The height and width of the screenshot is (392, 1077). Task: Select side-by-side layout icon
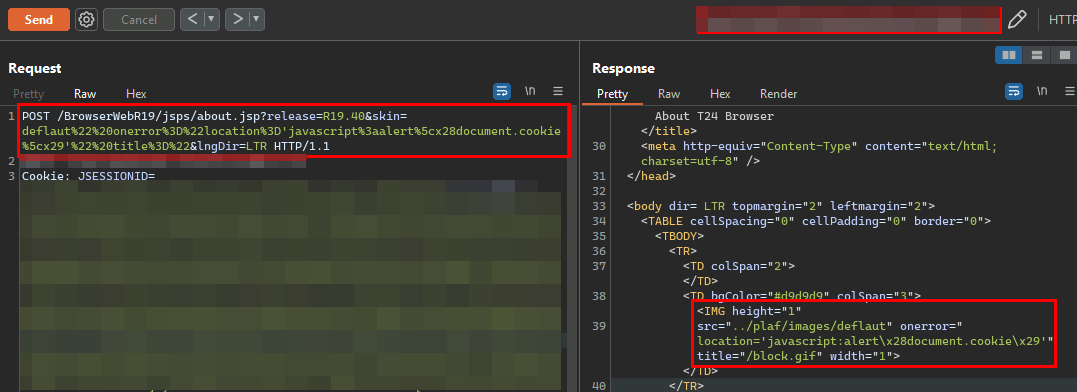pos(1009,55)
